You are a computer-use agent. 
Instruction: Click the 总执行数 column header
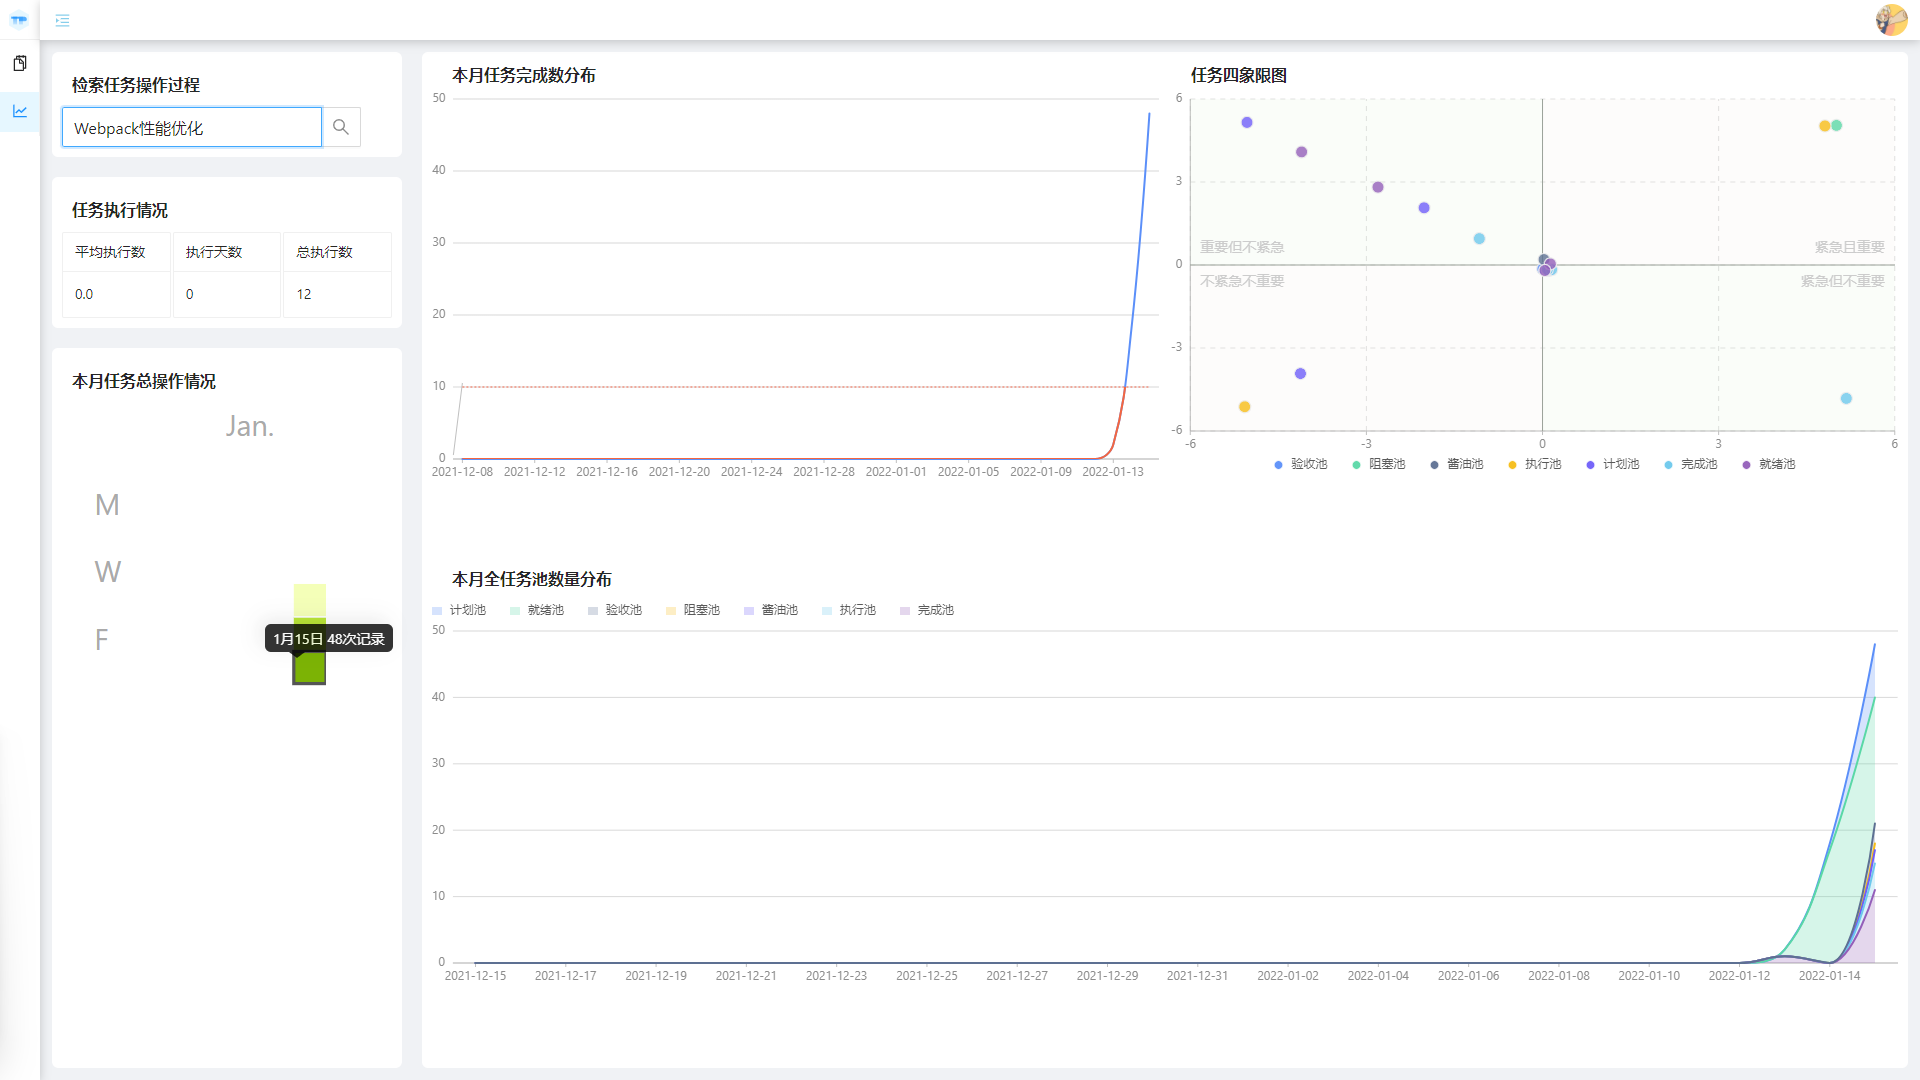pos(325,252)
